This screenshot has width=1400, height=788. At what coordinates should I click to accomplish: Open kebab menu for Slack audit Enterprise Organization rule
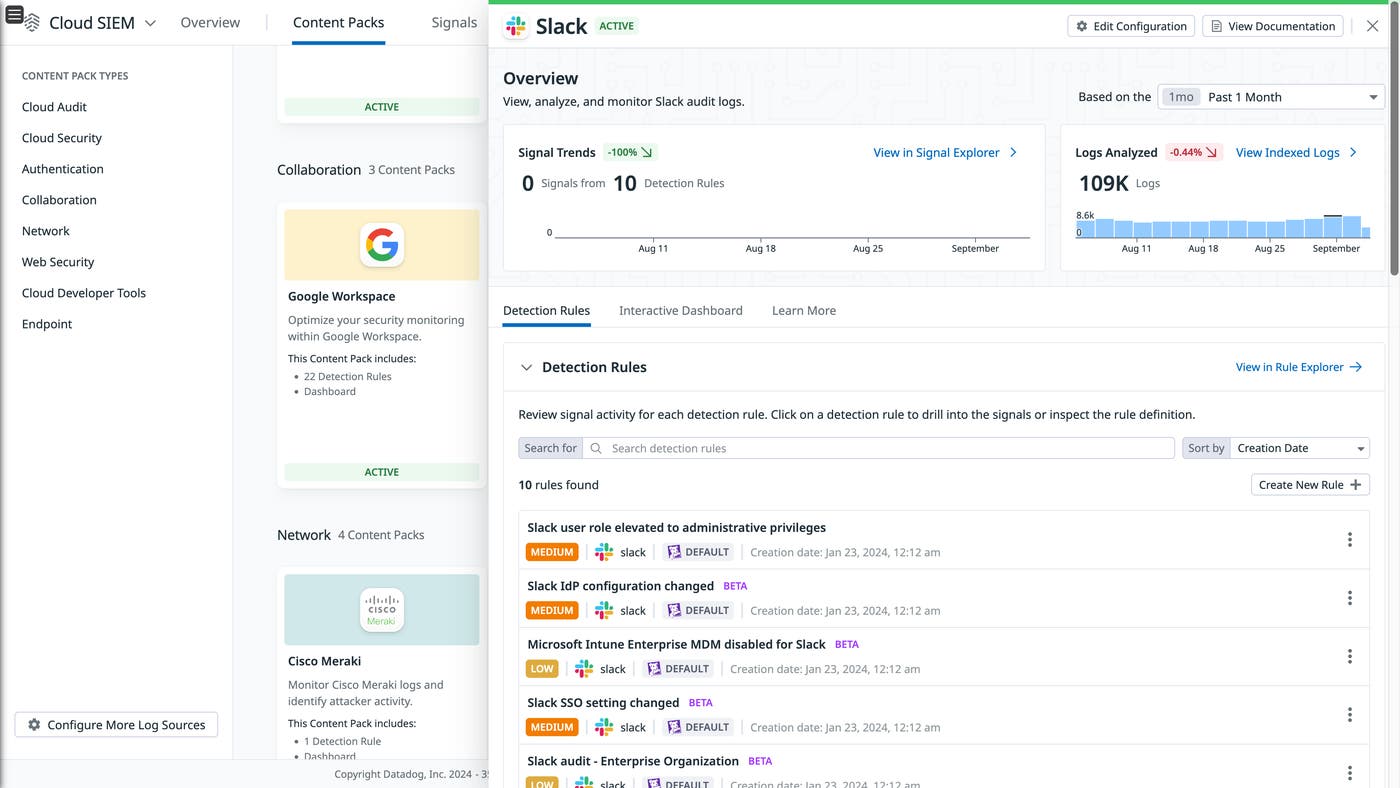tap(1349, 773)
